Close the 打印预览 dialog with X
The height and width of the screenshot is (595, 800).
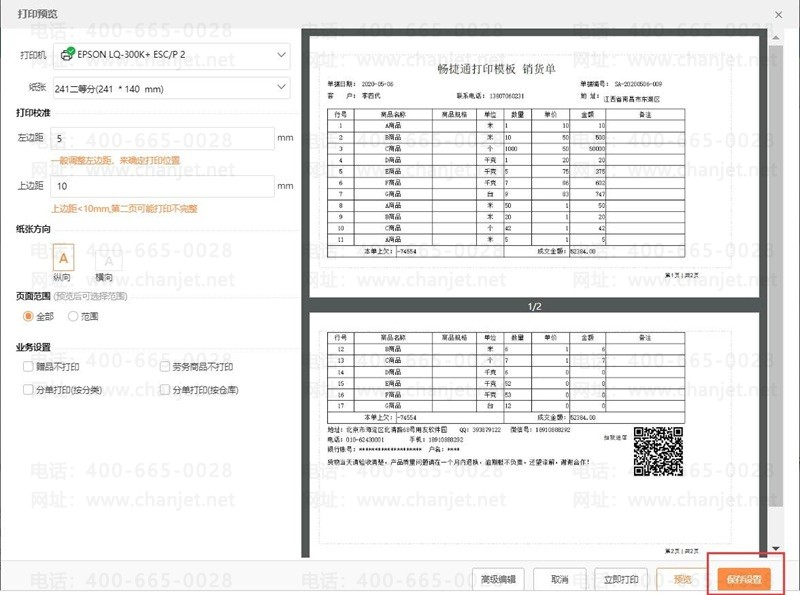tap(779, 14)
